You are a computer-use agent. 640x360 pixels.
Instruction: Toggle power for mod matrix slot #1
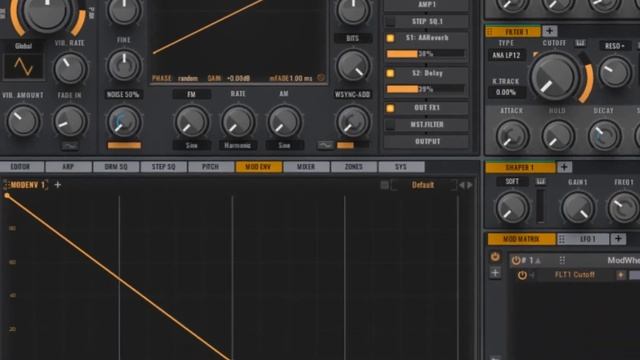[516, 260]
